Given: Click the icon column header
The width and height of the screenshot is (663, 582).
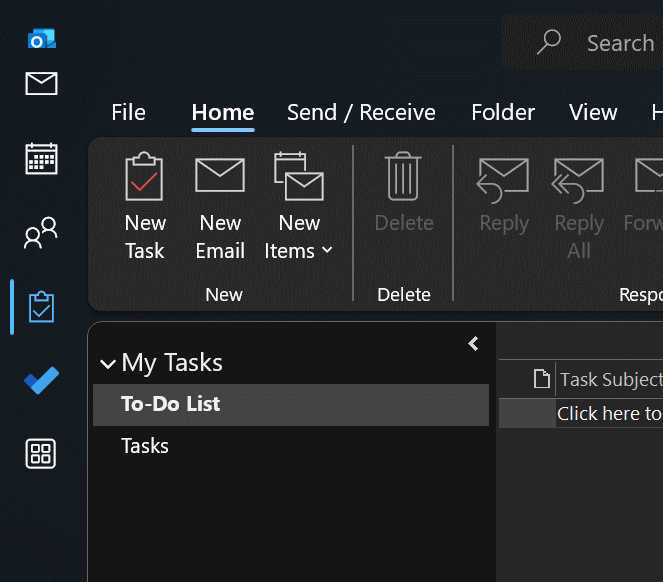Looking at the screenshot, I should click(x=542, y=379).
